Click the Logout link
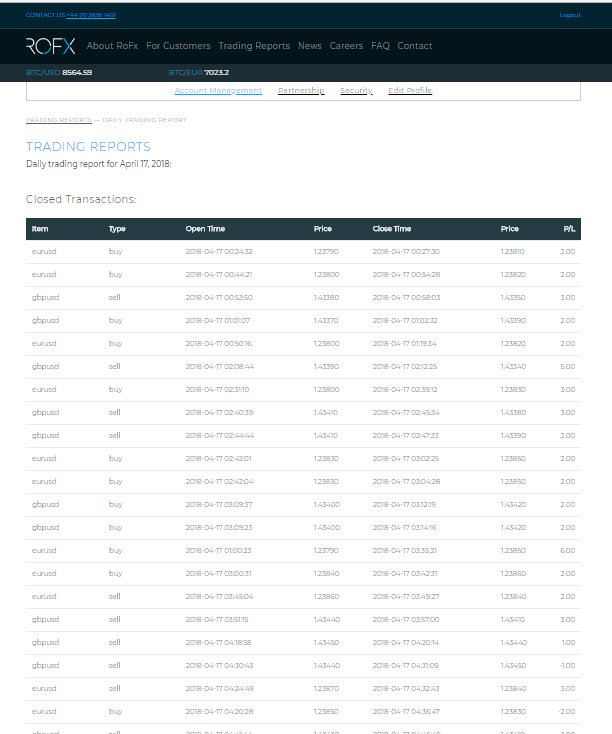 click(569, 15)
